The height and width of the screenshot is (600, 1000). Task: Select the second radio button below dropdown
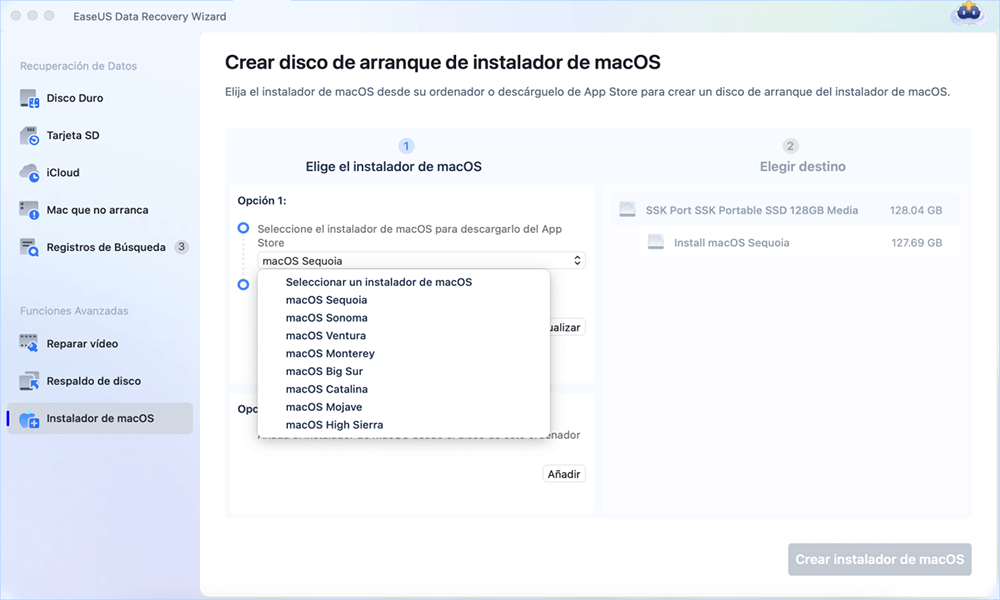243,284
